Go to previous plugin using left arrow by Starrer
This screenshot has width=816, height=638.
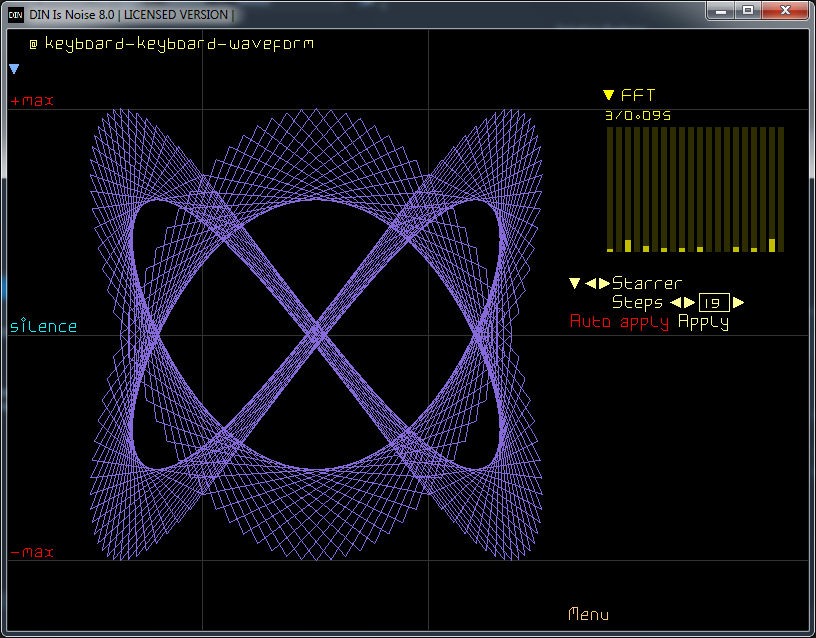point(590,284)
